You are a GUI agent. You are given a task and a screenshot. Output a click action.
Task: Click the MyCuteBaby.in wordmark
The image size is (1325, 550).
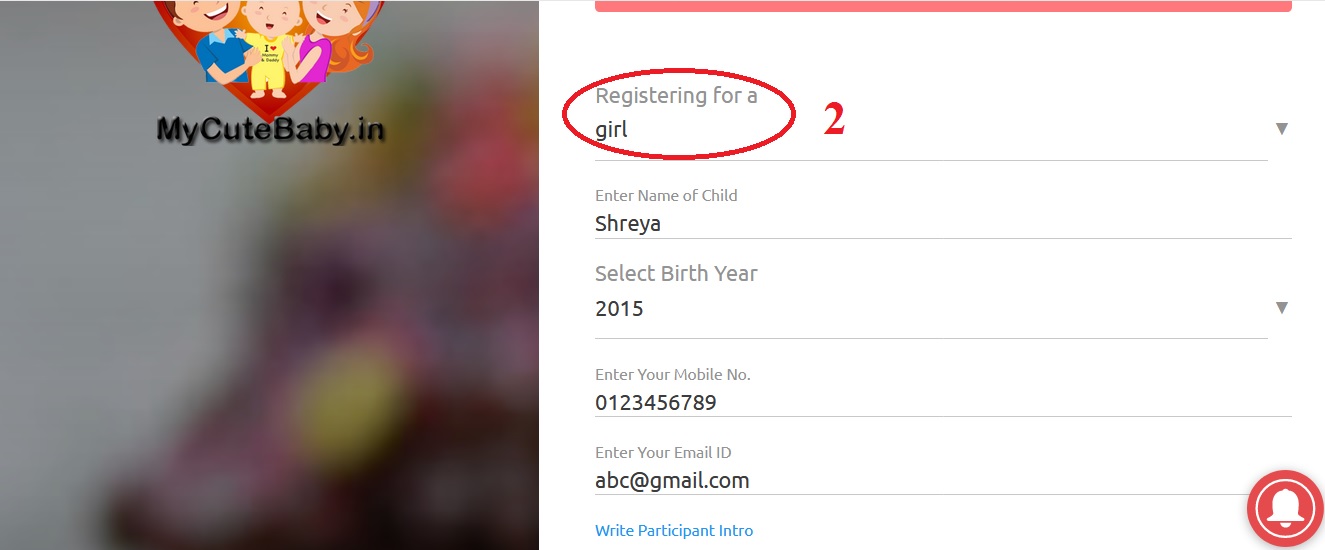270,129
